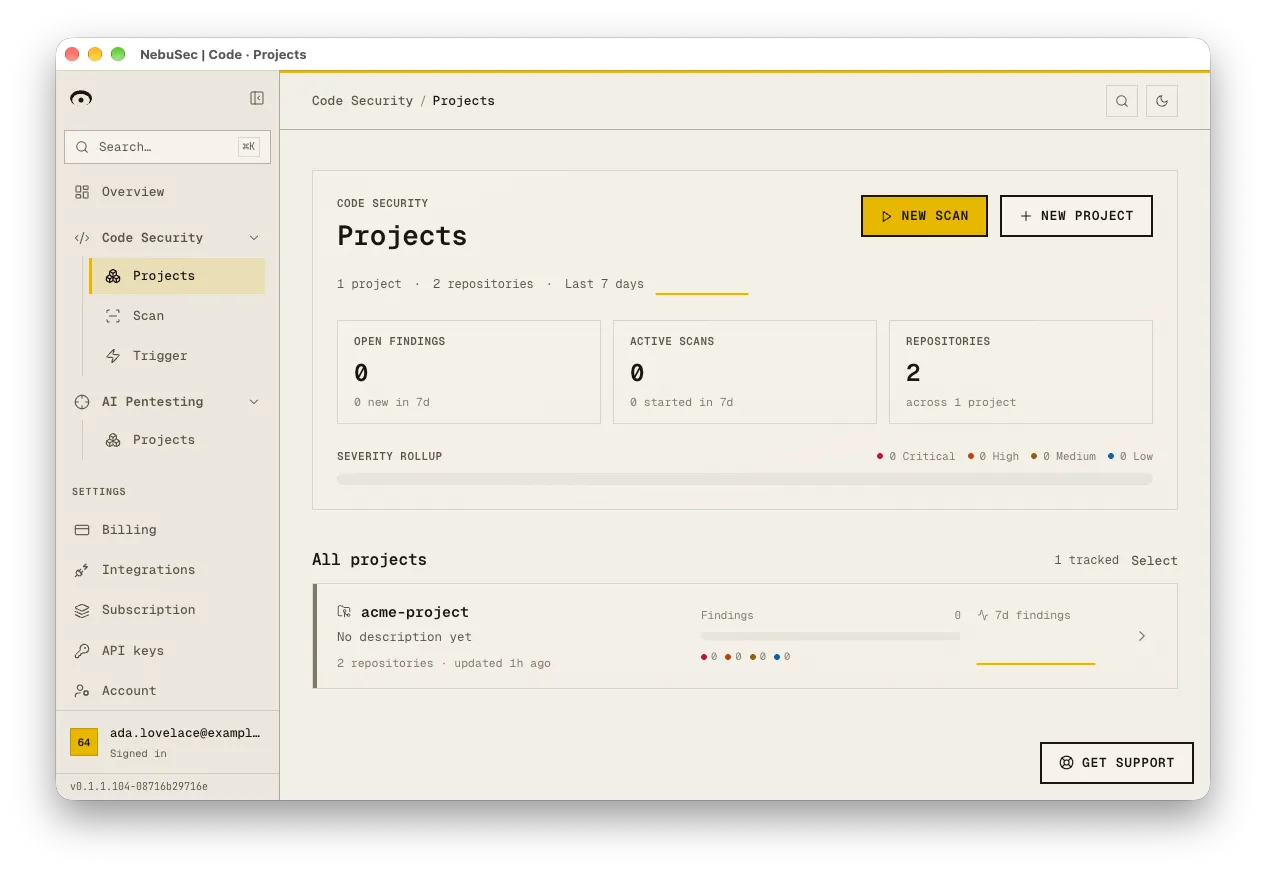
Task: Open search via header magnifier icon
Action: 1122,101
